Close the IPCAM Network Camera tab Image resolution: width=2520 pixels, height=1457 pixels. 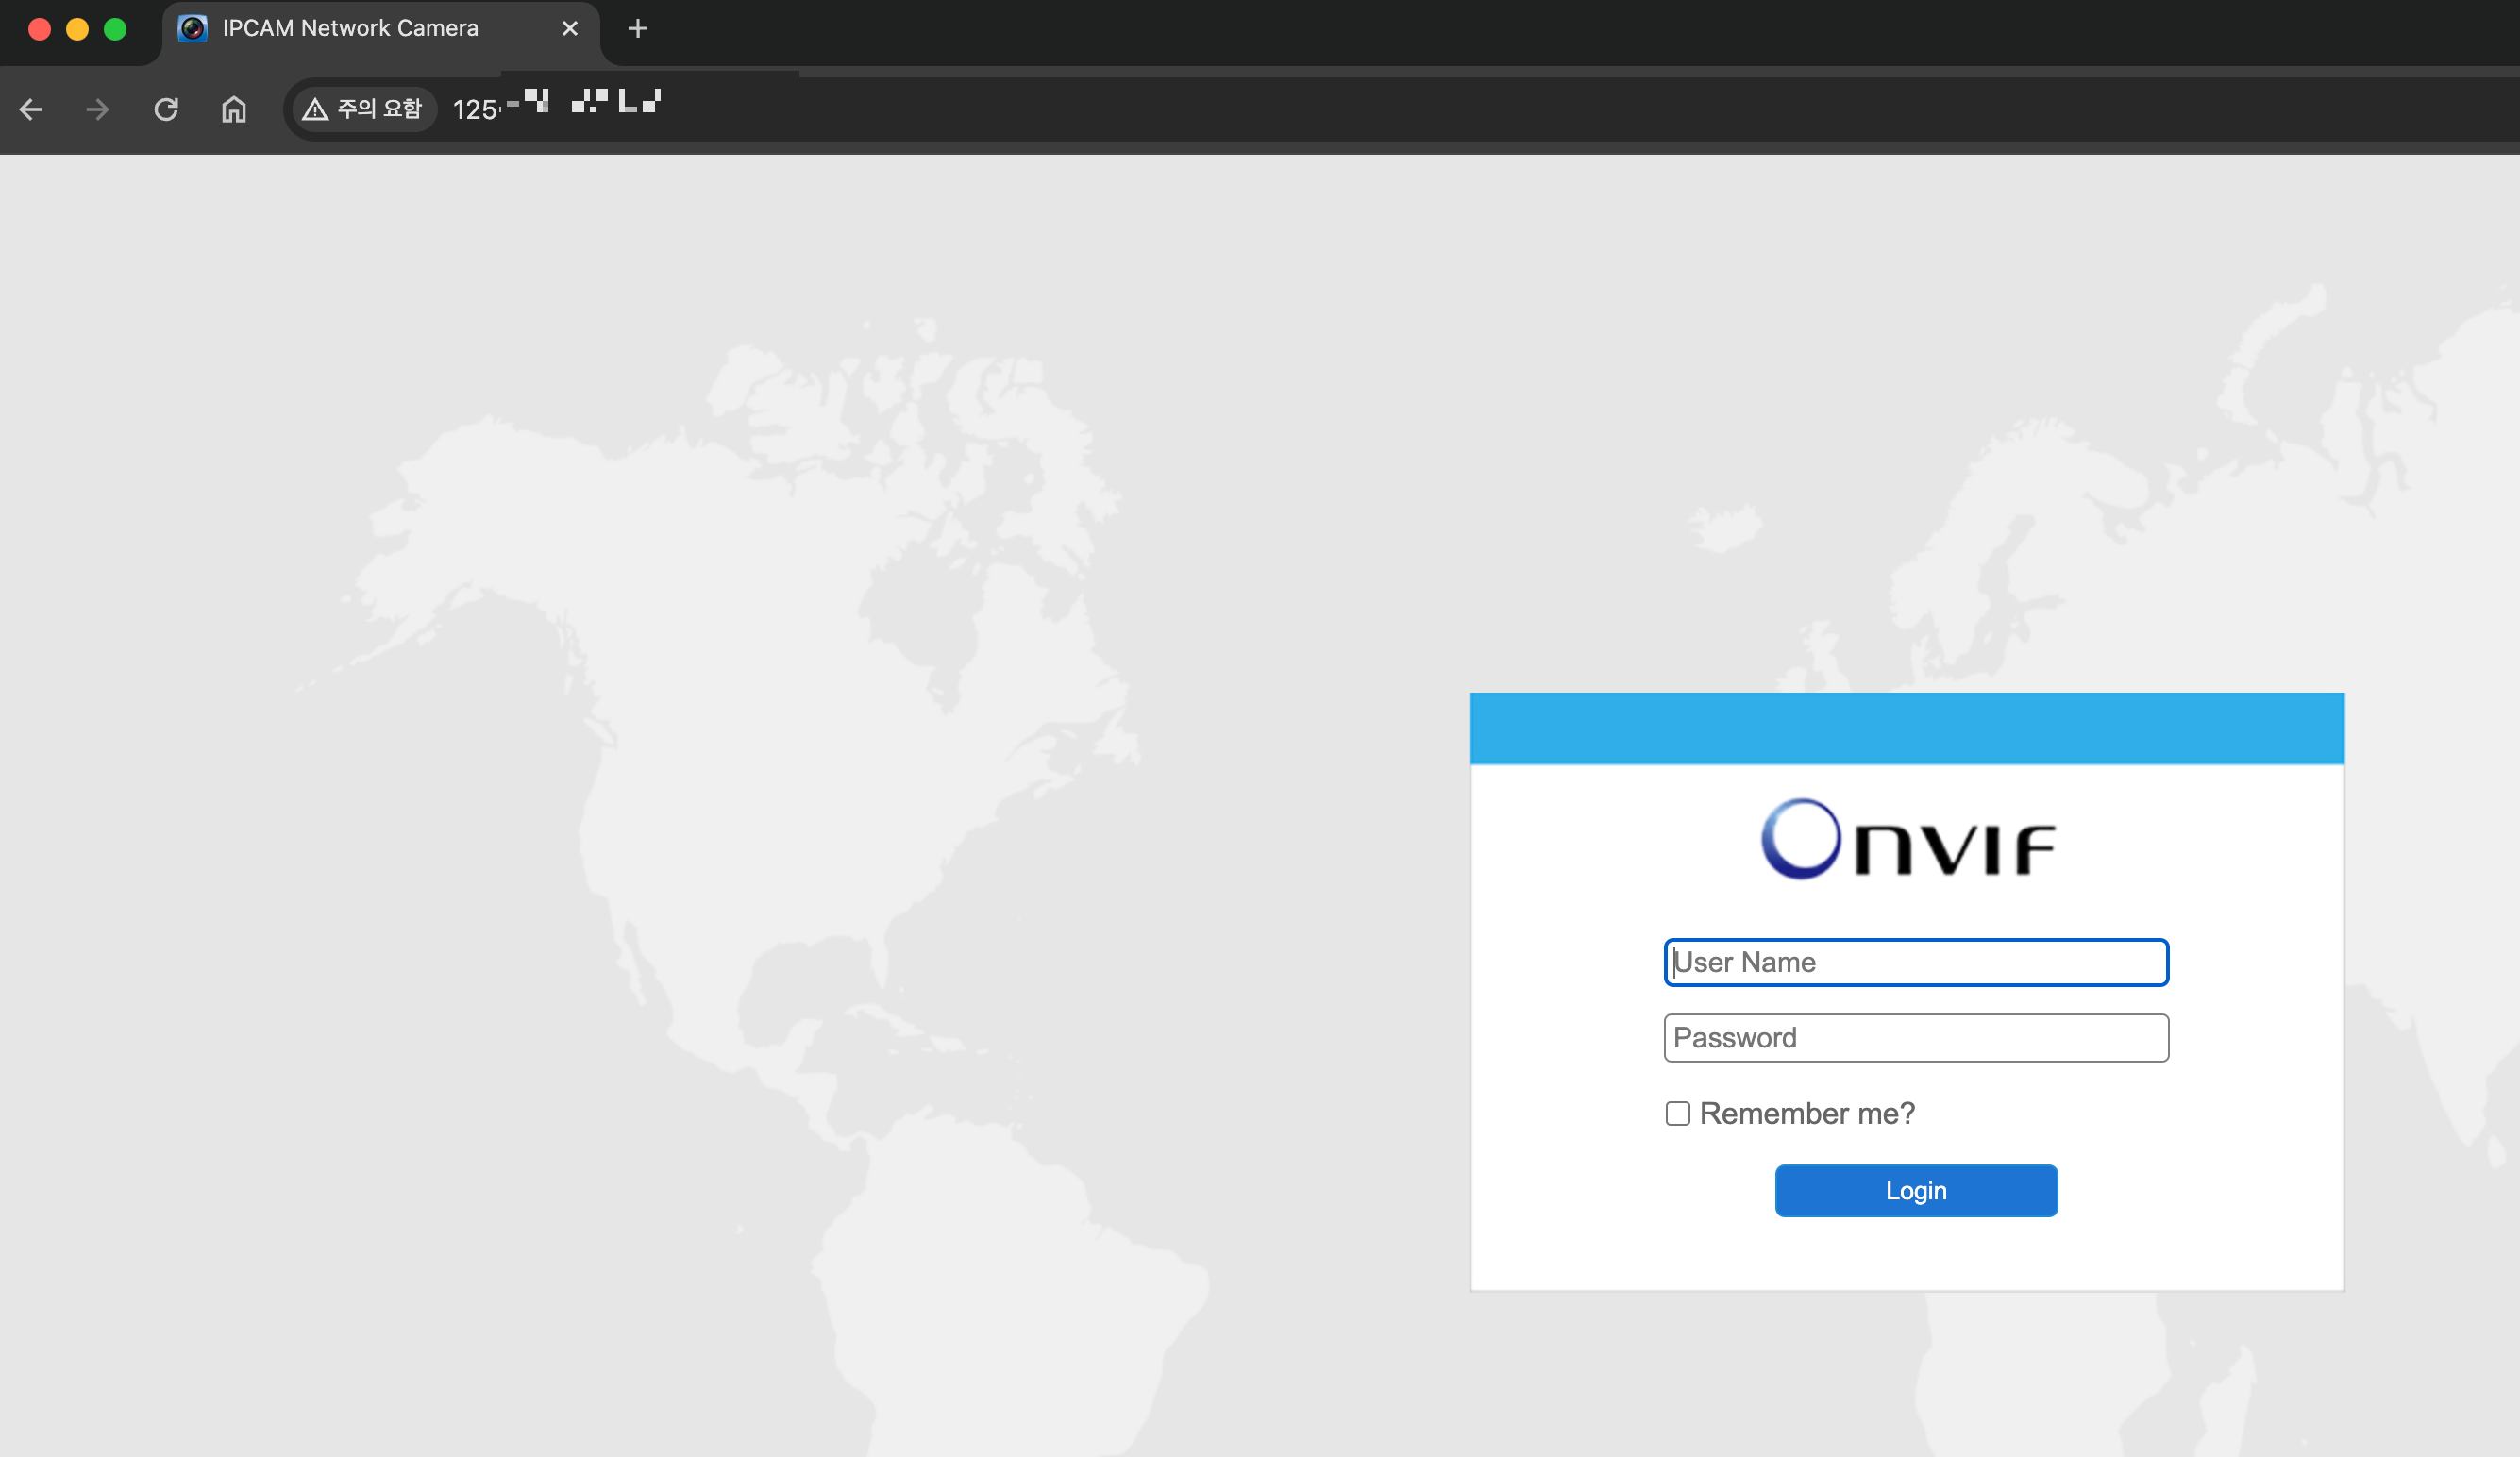pos(570,28)
